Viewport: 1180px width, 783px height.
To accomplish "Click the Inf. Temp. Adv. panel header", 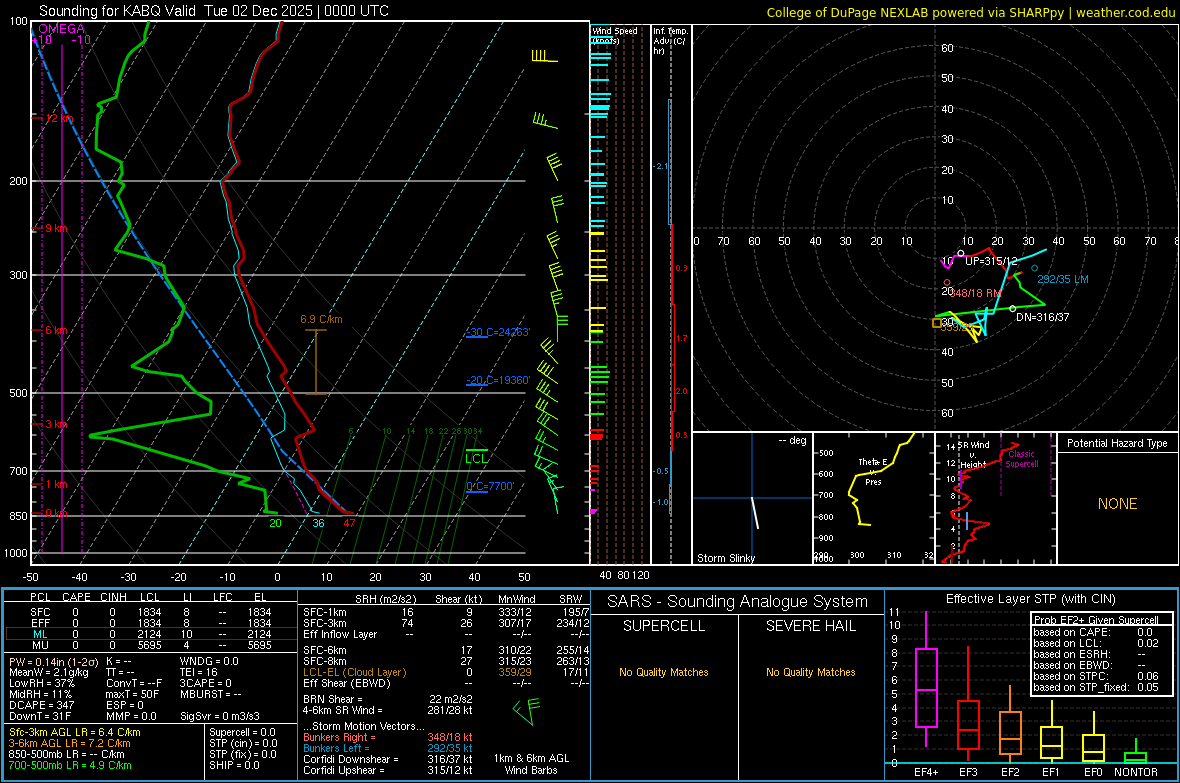I will pos(670,41).
